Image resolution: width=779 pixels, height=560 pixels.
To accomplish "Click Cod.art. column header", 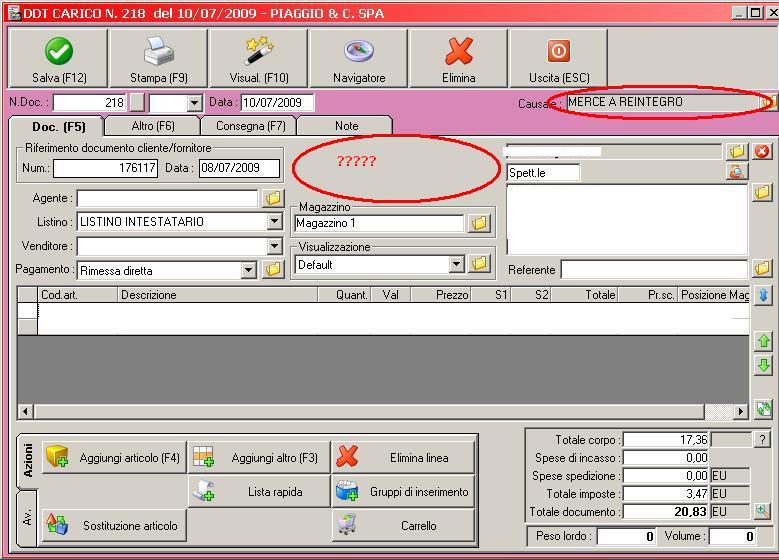I will 78,295.
